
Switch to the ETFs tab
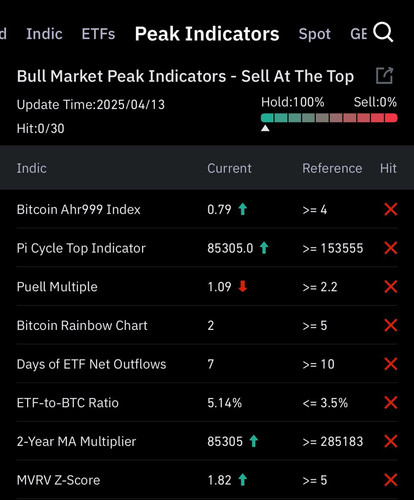tap(98, 34)
